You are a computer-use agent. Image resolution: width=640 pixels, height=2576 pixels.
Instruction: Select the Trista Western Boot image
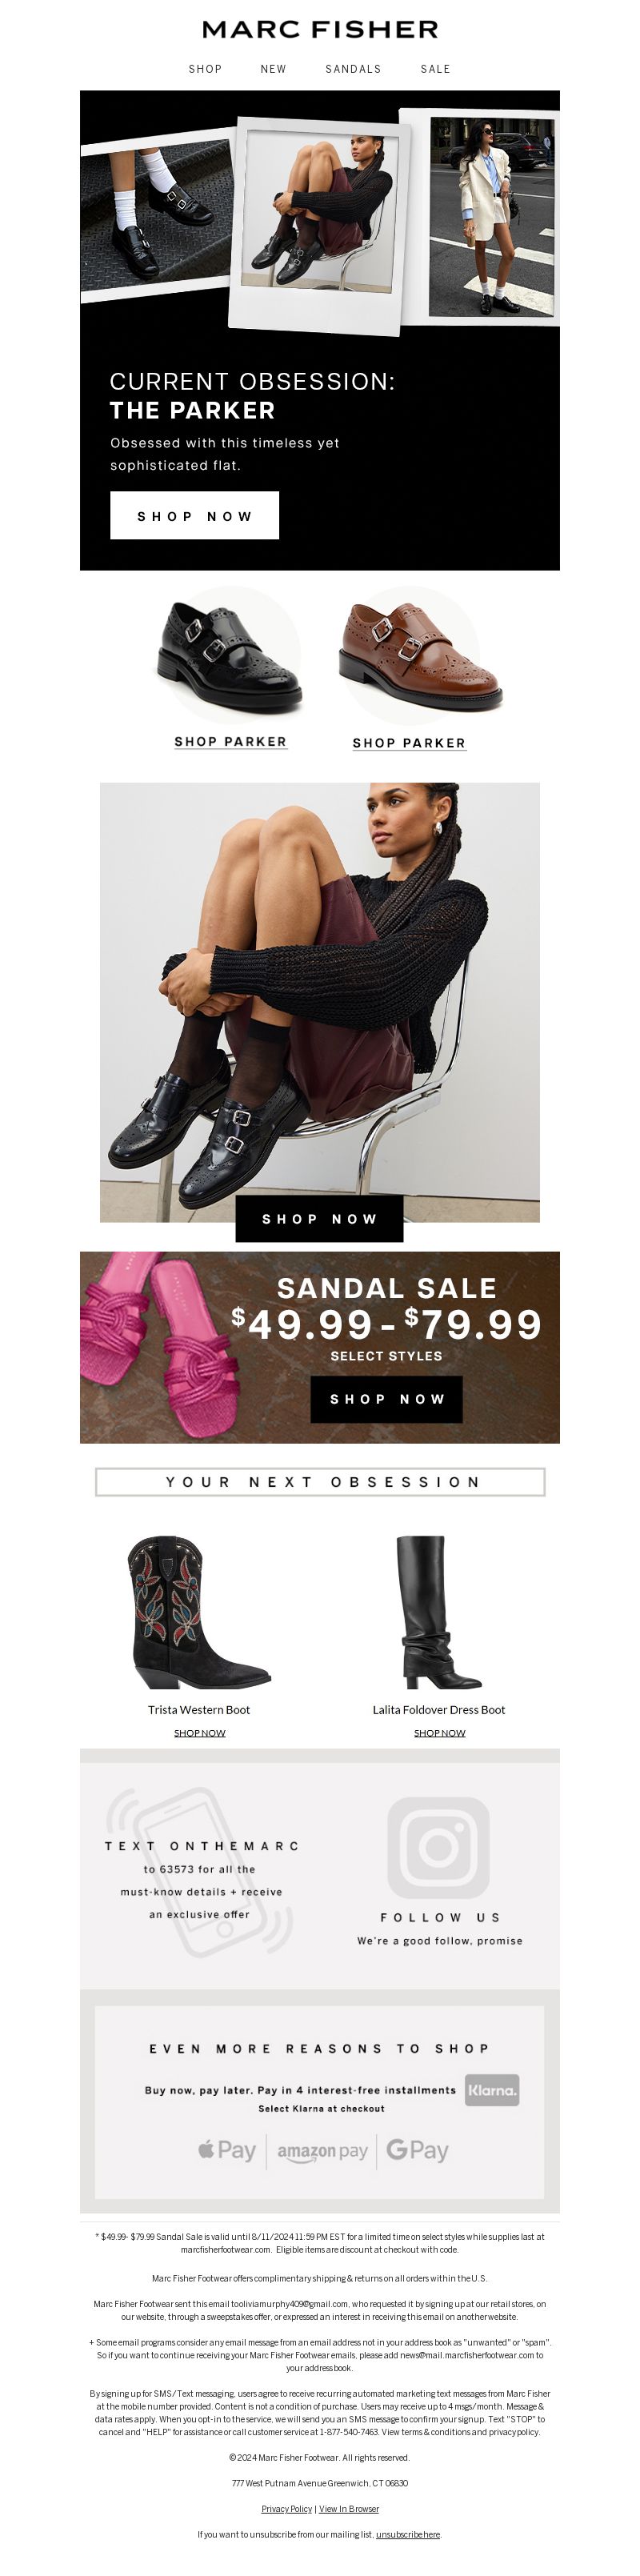point(199,1612)
